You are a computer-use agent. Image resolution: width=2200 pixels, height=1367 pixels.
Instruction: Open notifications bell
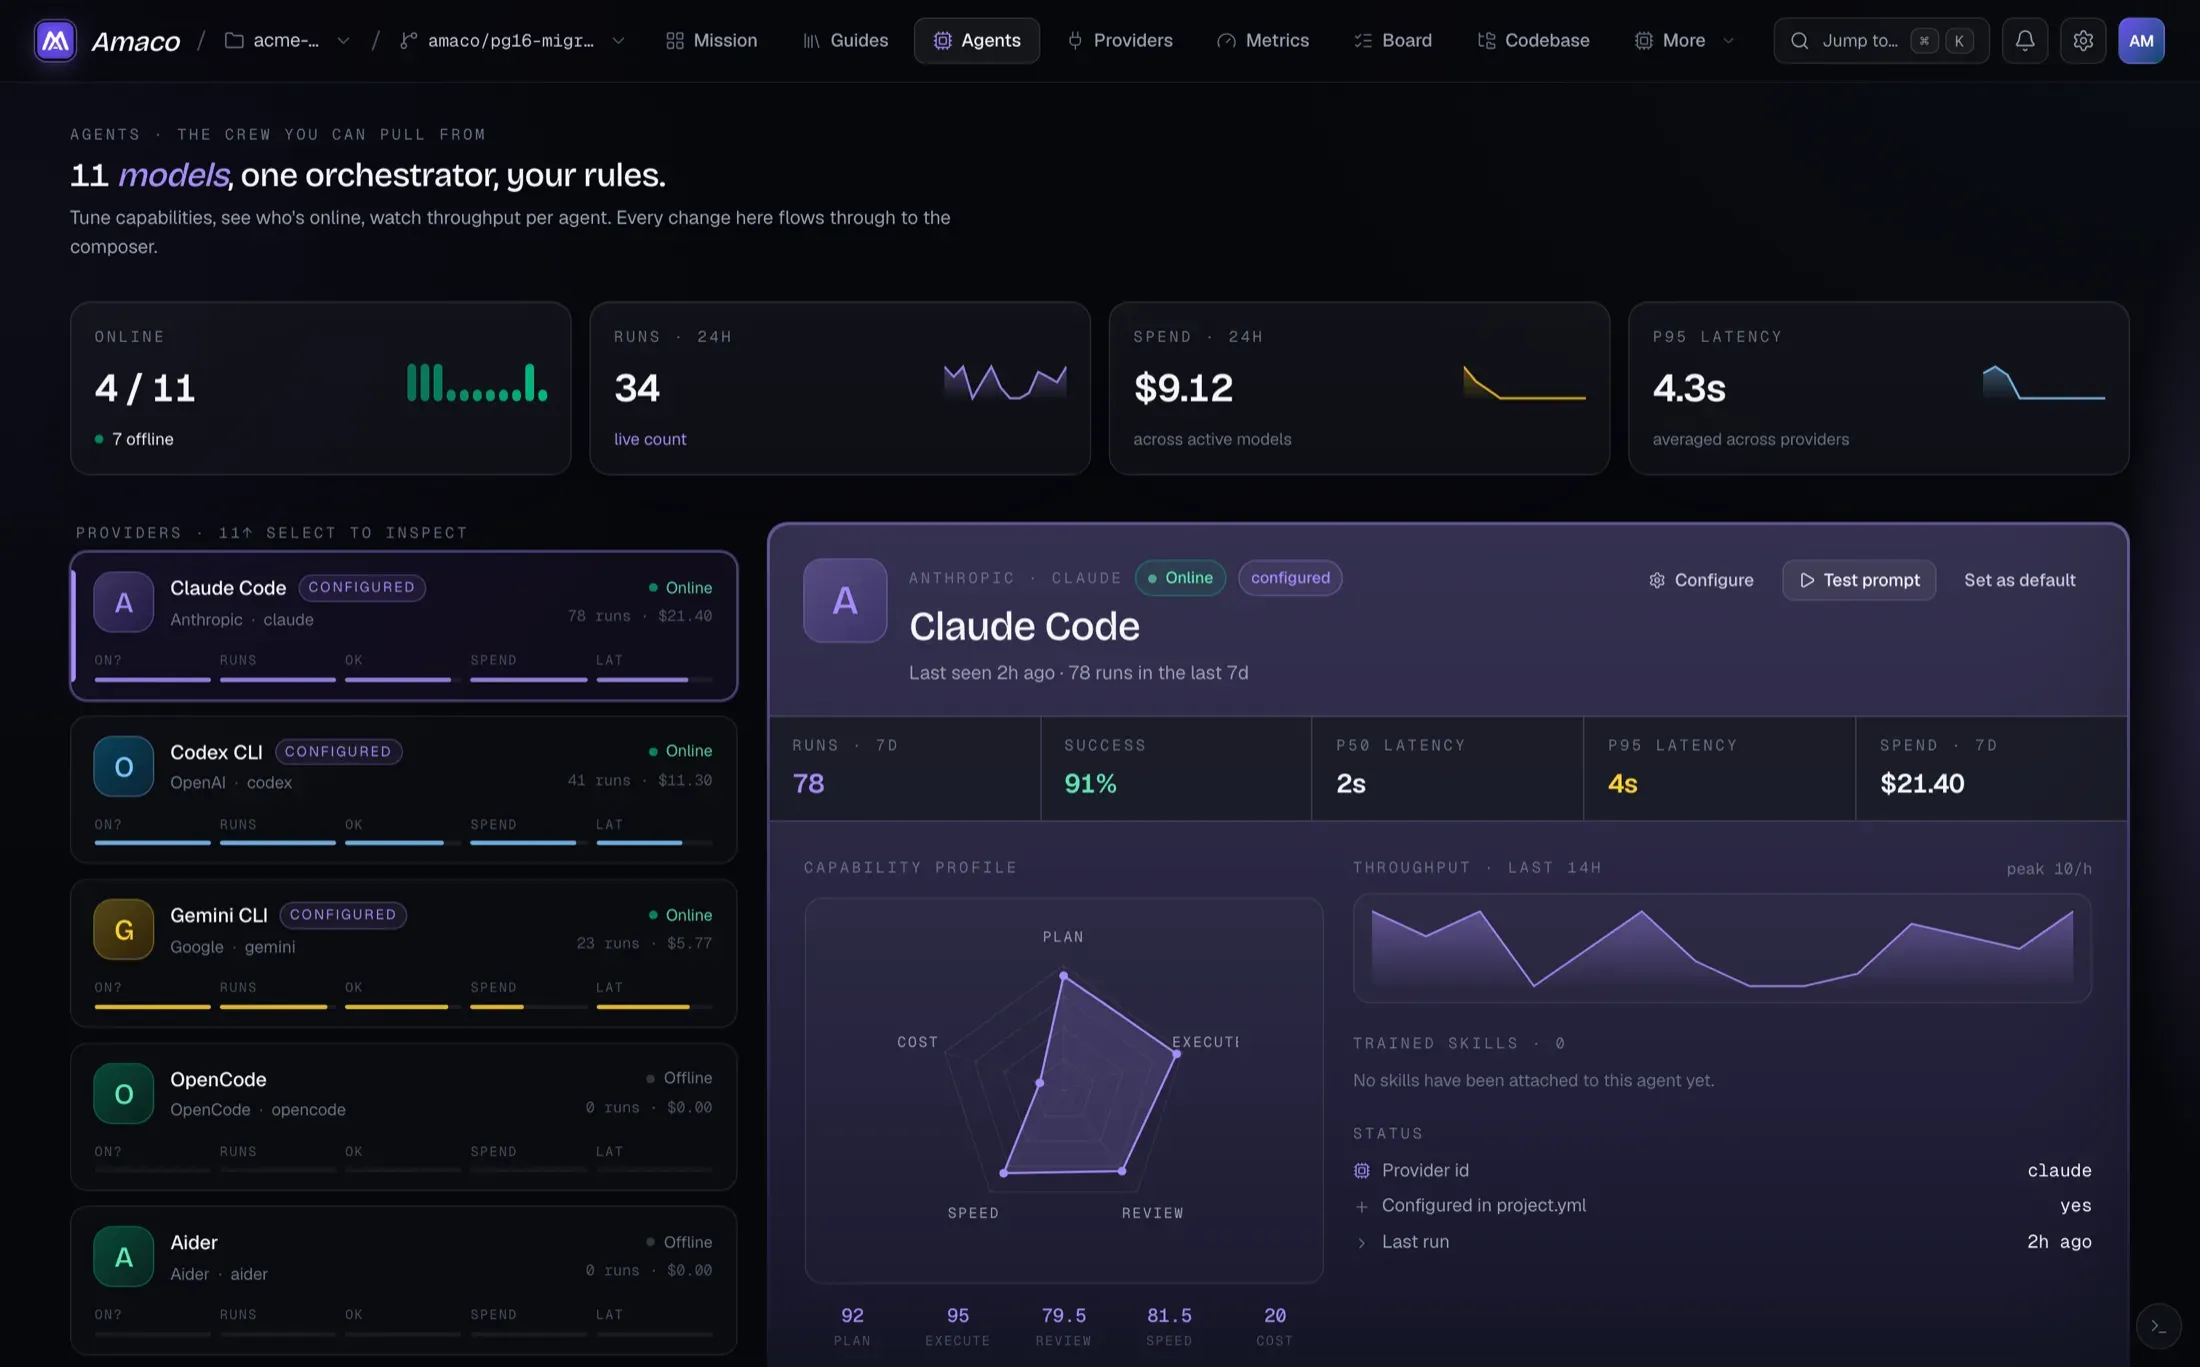pyautogui.click(x=2025, y=41)
